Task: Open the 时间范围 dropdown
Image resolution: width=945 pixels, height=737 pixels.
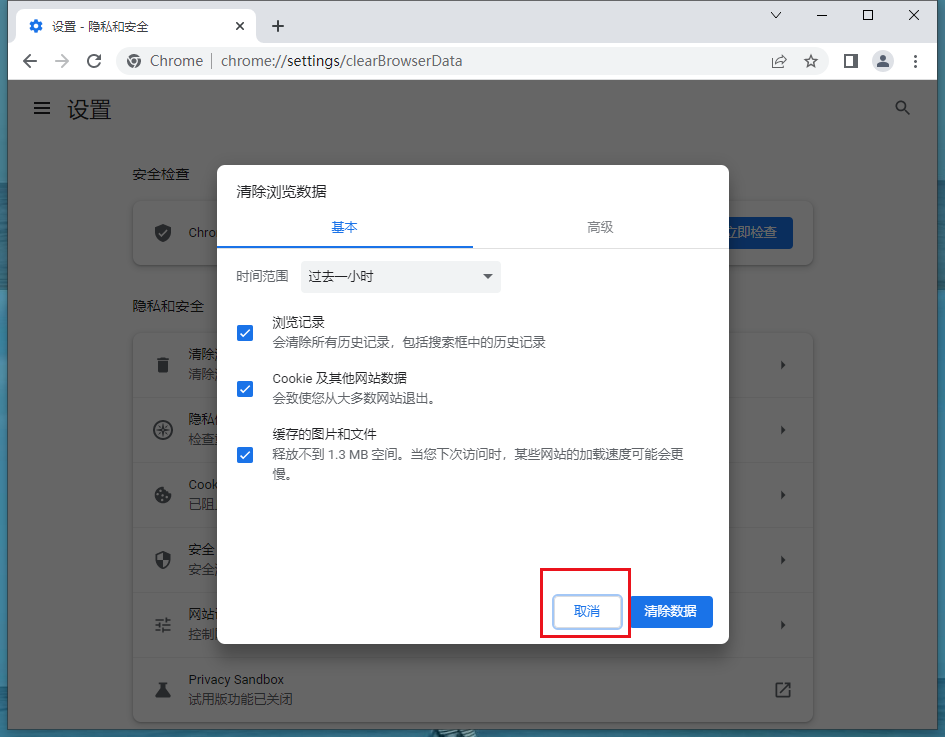Action: (x=401, y=277)
